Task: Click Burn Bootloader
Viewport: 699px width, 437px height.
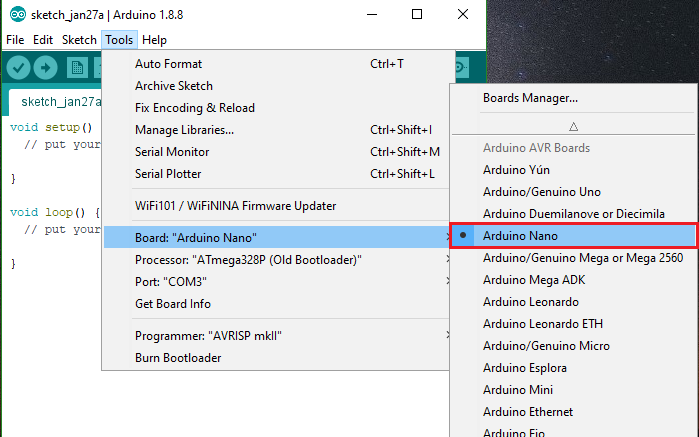Action: (277, 358)
